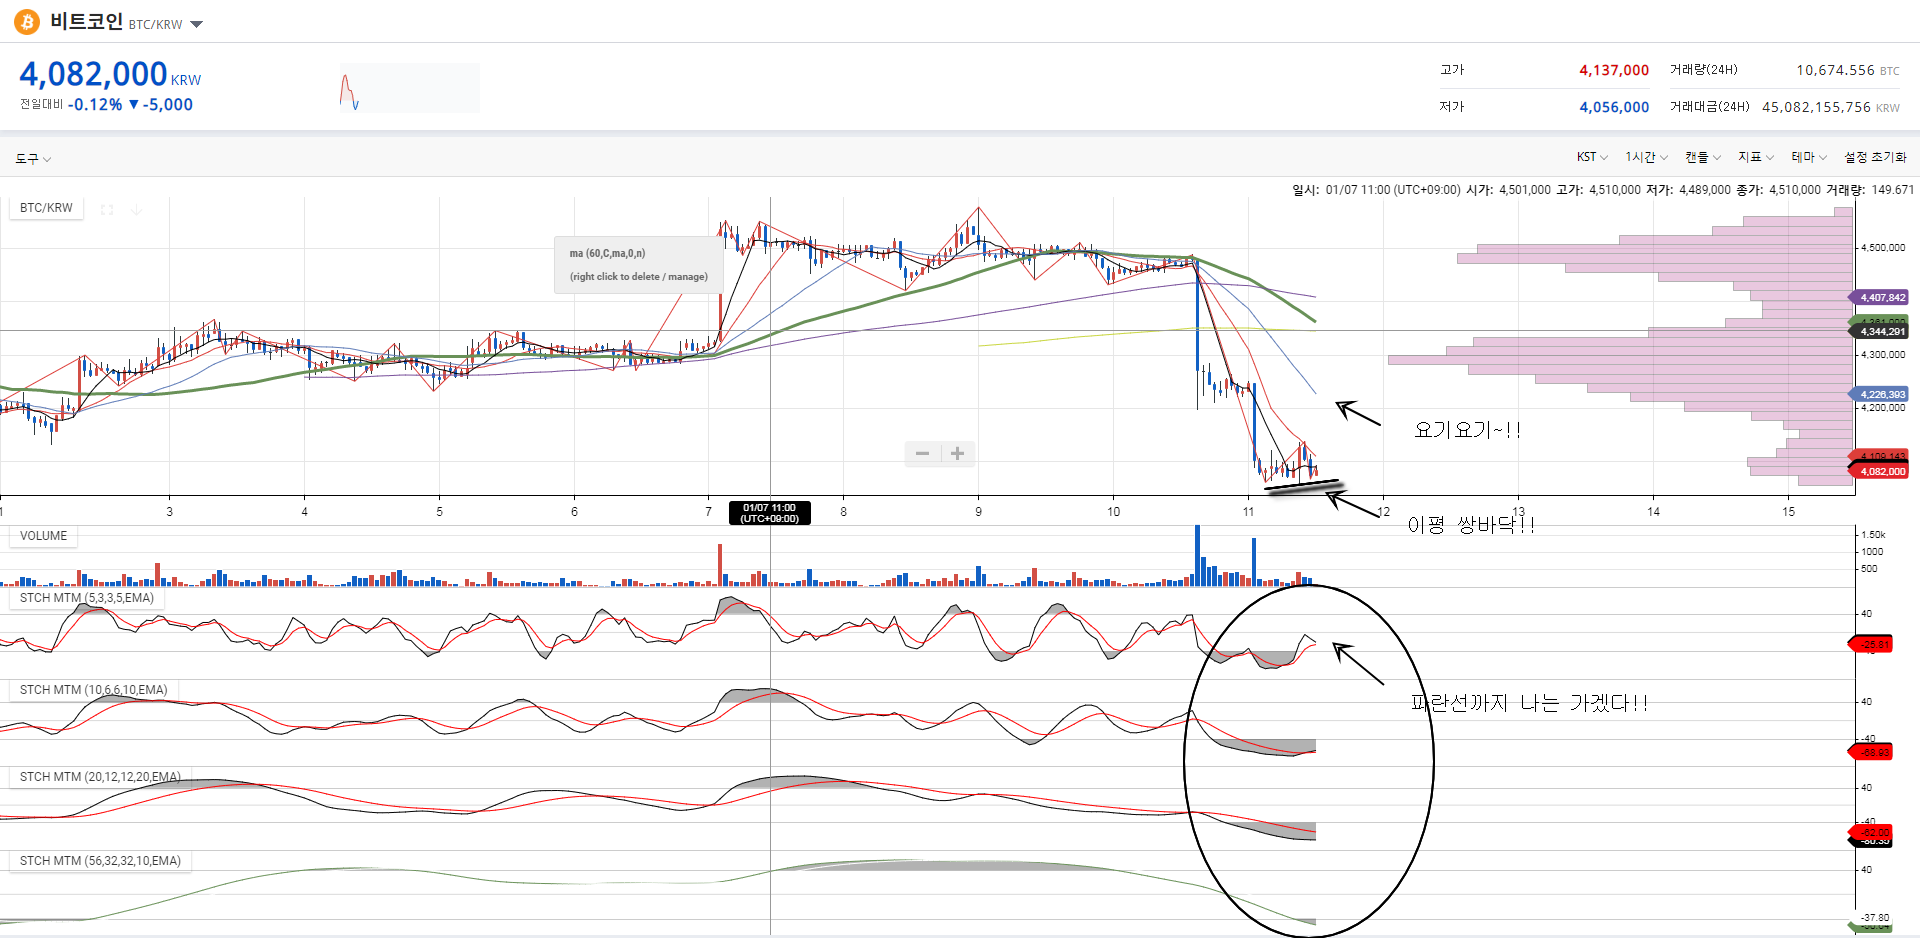Zoom out the chart with minus button
1920x938 pixels.
tap(922, 454)
